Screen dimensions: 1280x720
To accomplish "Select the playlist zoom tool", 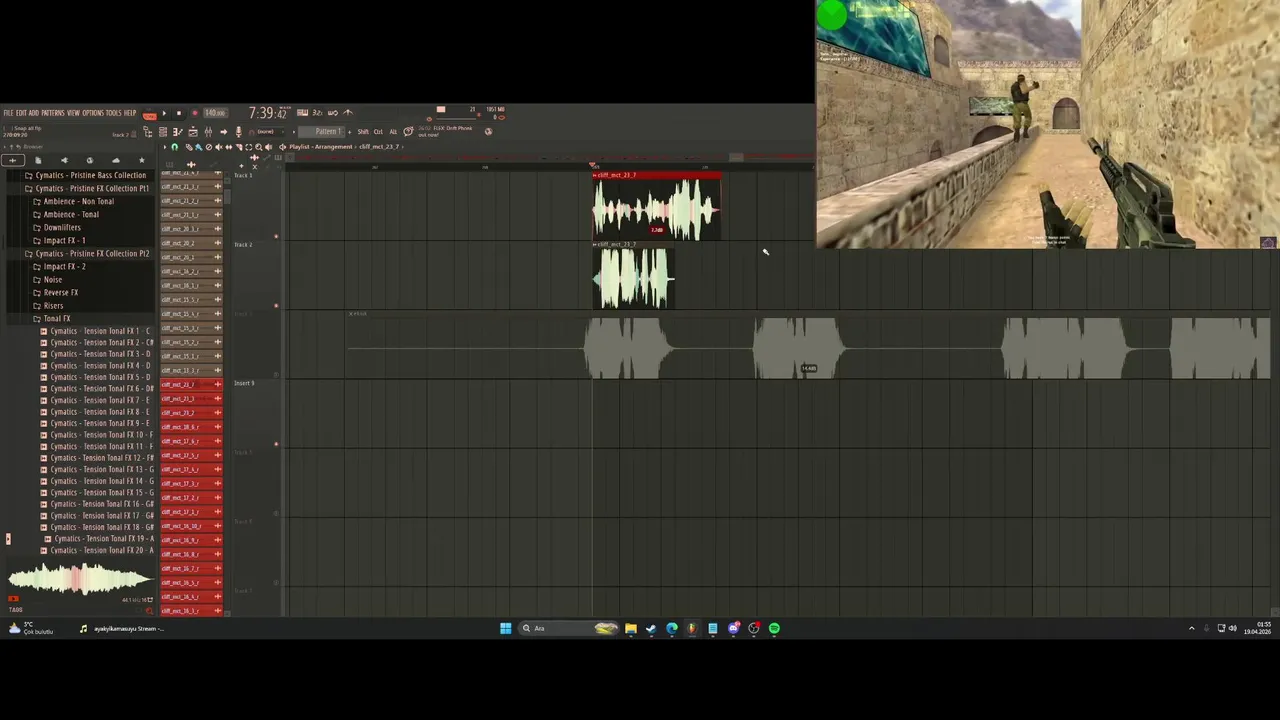I will coord(259,147).
